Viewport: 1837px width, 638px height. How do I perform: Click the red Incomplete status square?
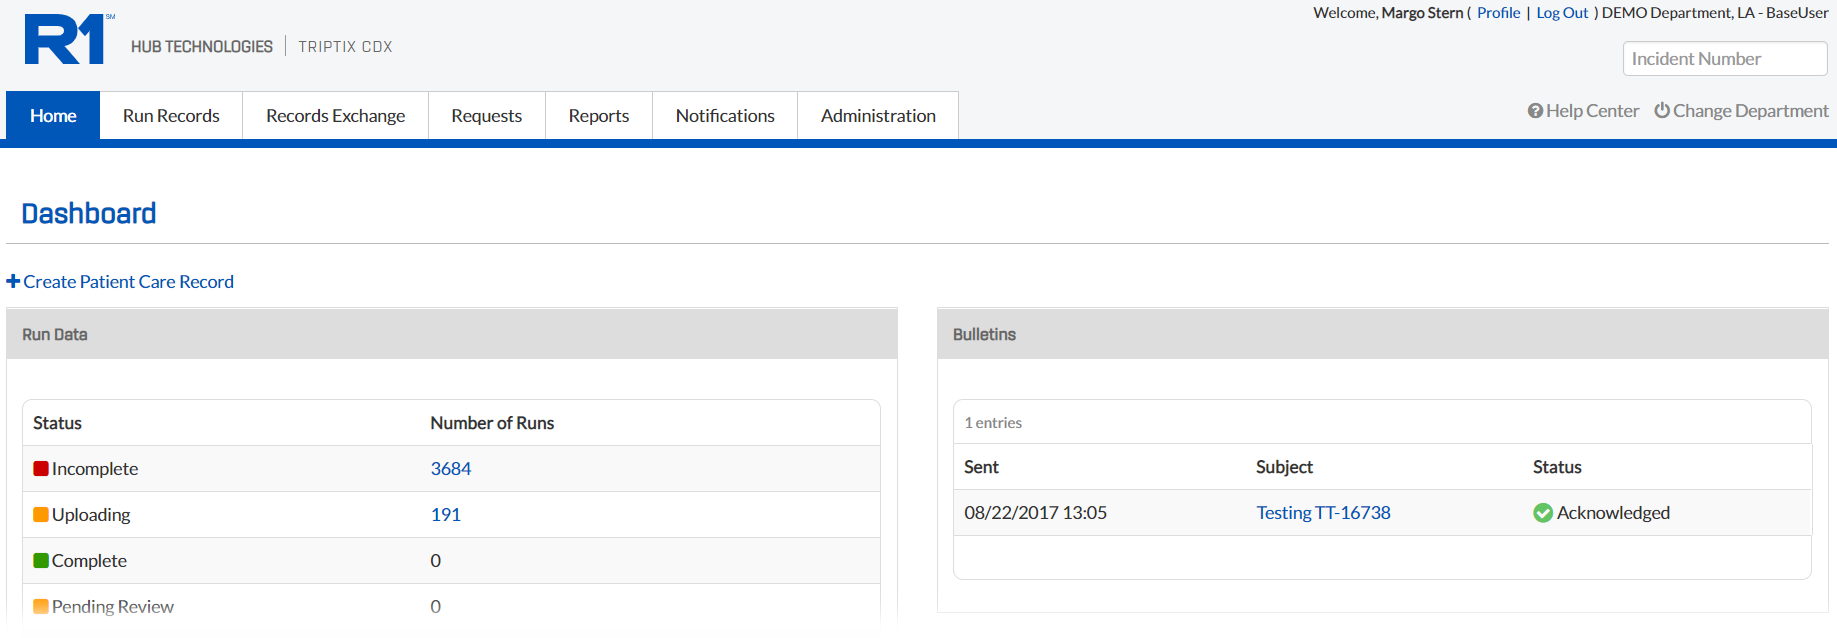click(x=41, y=469)
